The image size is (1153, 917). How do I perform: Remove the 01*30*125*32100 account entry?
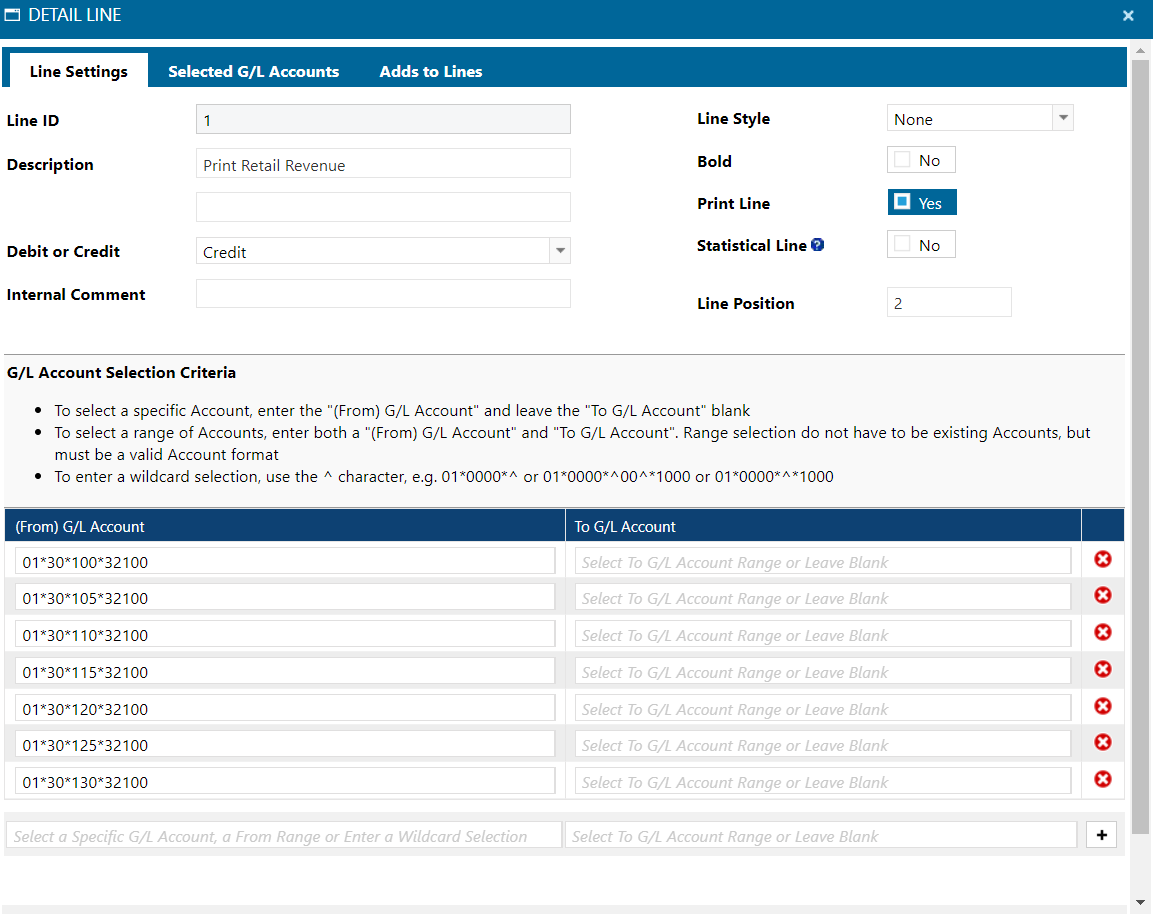coord(1103,742)
